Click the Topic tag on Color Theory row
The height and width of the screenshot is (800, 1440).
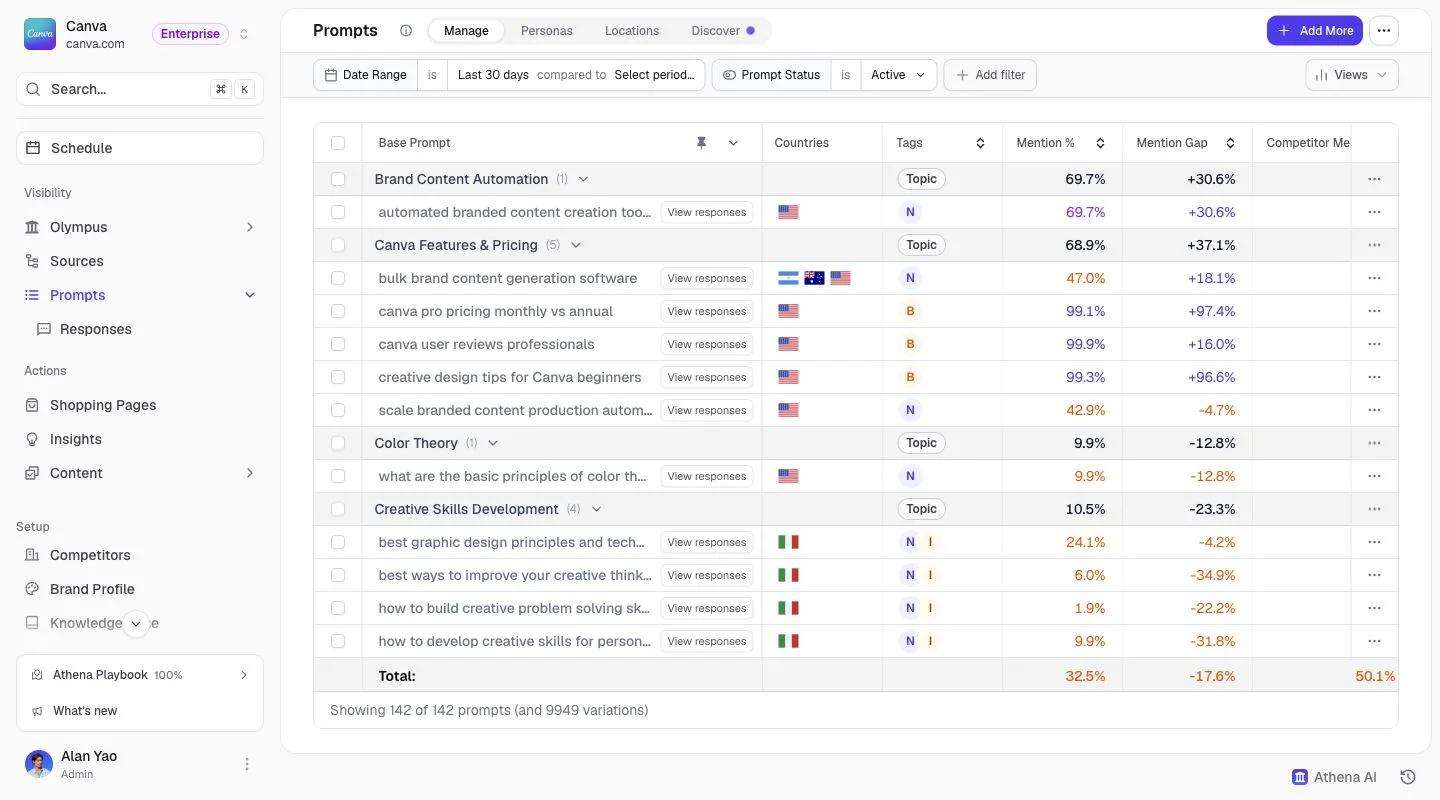pyautogui.click(x=921, y=443)
